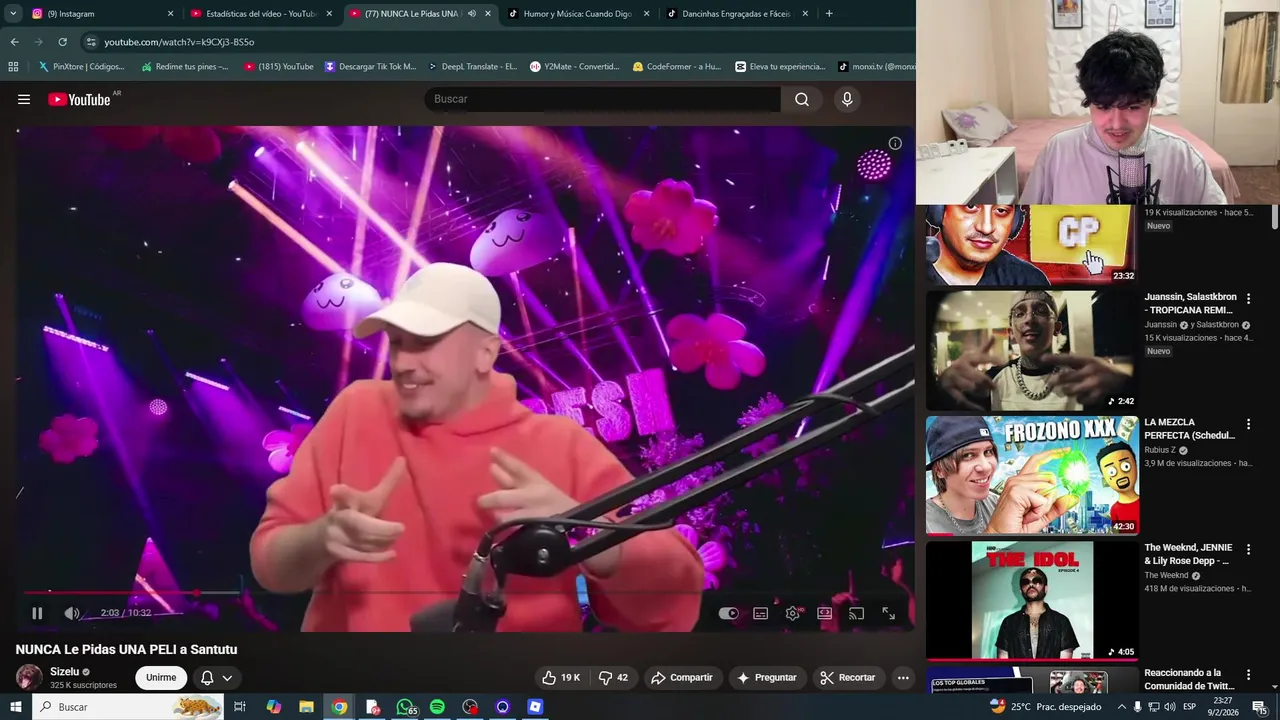1280x720 pixels.
Task: Open (1815) YouTube bookmark
Action: tap(279, 67)
